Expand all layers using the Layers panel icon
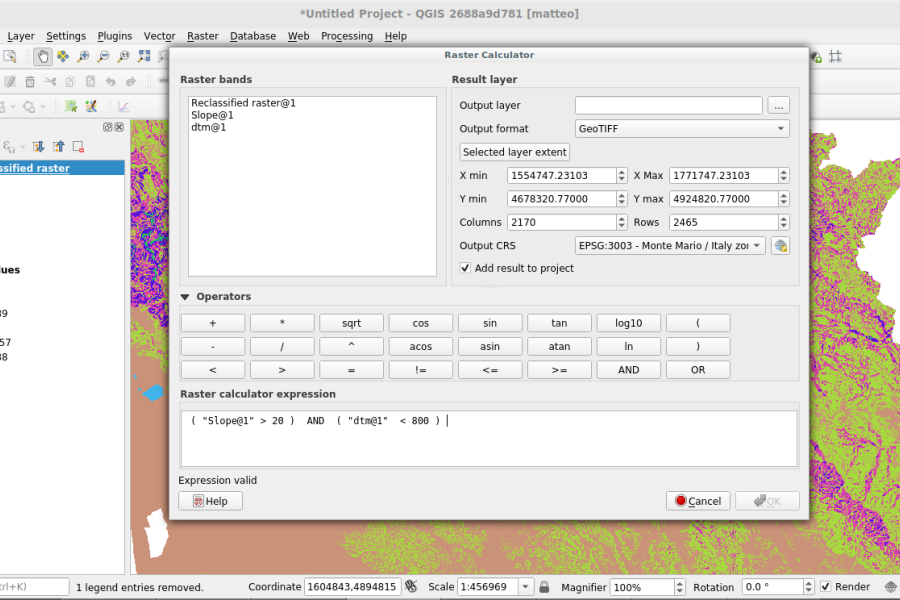 point(39,147)
